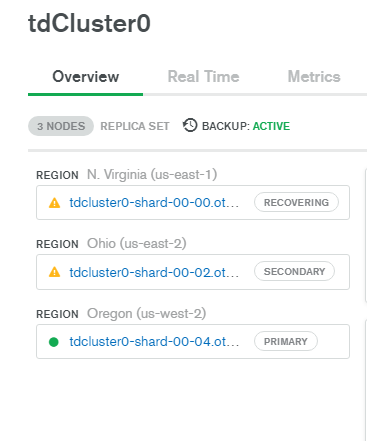
Task: Click the backup history clock icon
Action: 190,126
